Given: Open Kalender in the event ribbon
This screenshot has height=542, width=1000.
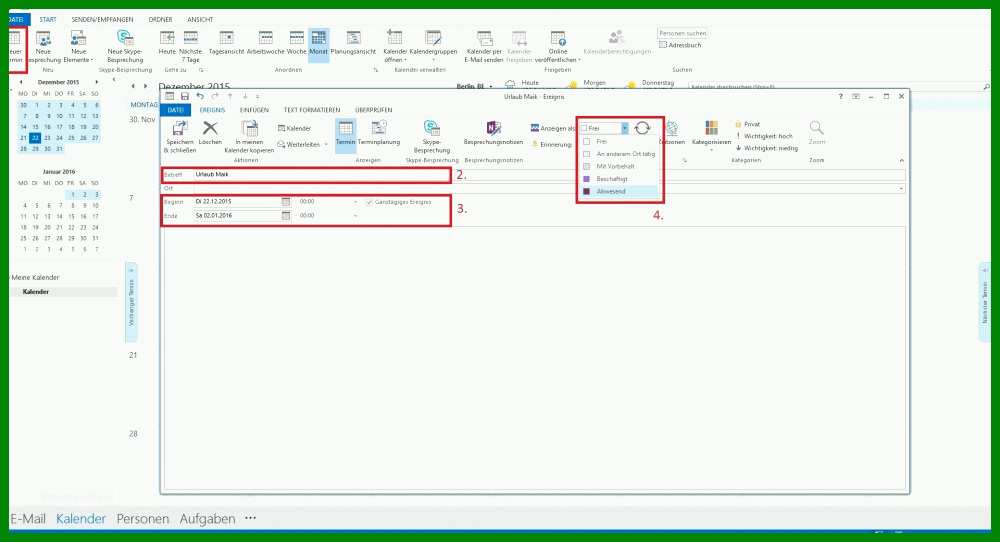Looking at the screenshot, I should (294, 128).
